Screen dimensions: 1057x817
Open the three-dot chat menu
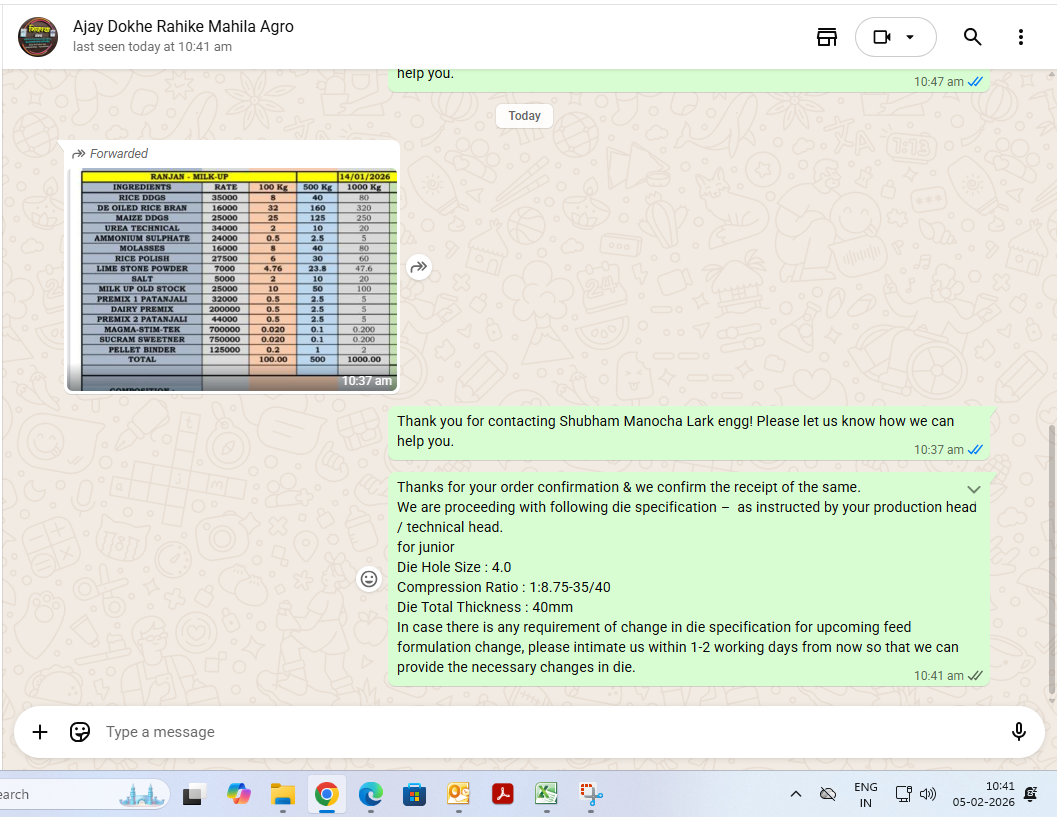(1020, 37)
